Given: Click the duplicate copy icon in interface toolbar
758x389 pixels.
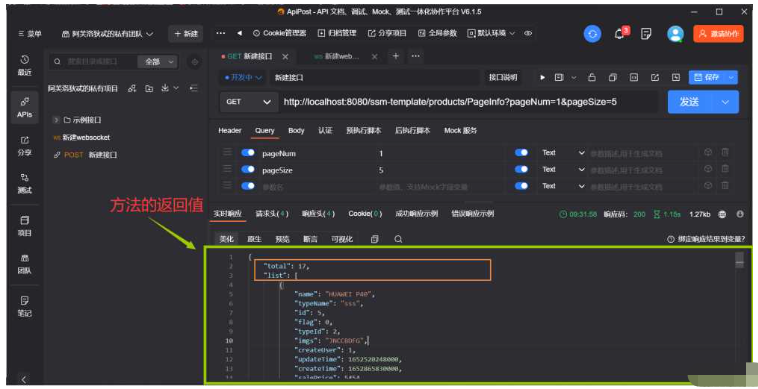Looking at the screenshot, I should pos(612,77).
